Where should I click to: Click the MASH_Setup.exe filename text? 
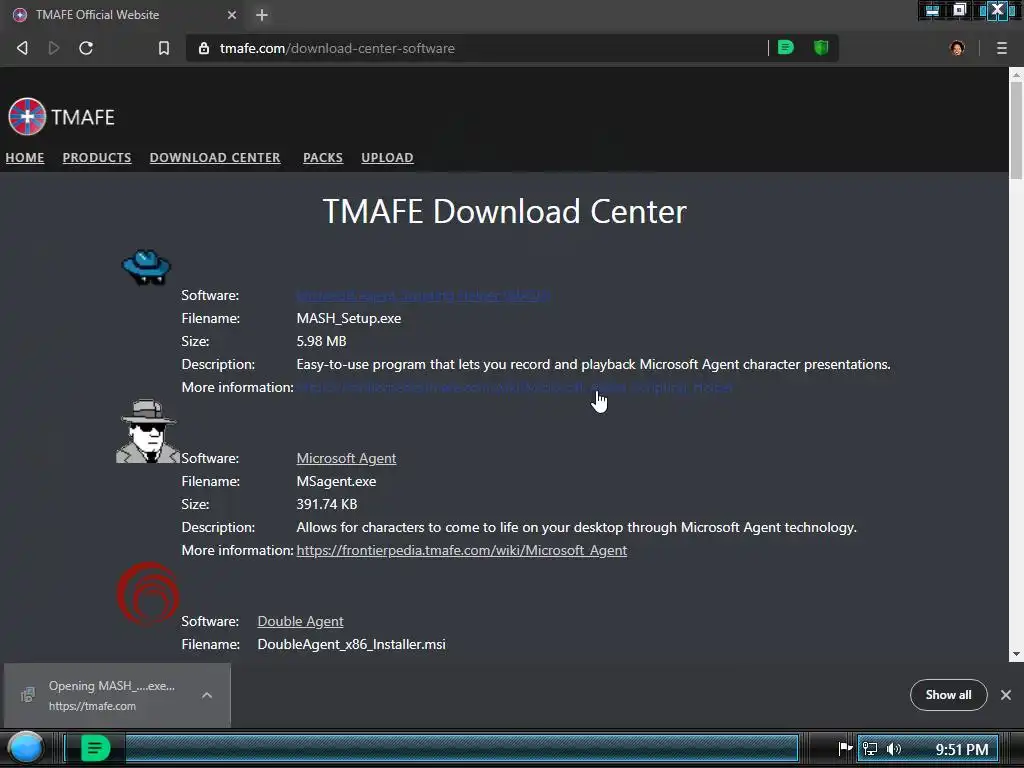pyautogui.click(x=349, y=318)
